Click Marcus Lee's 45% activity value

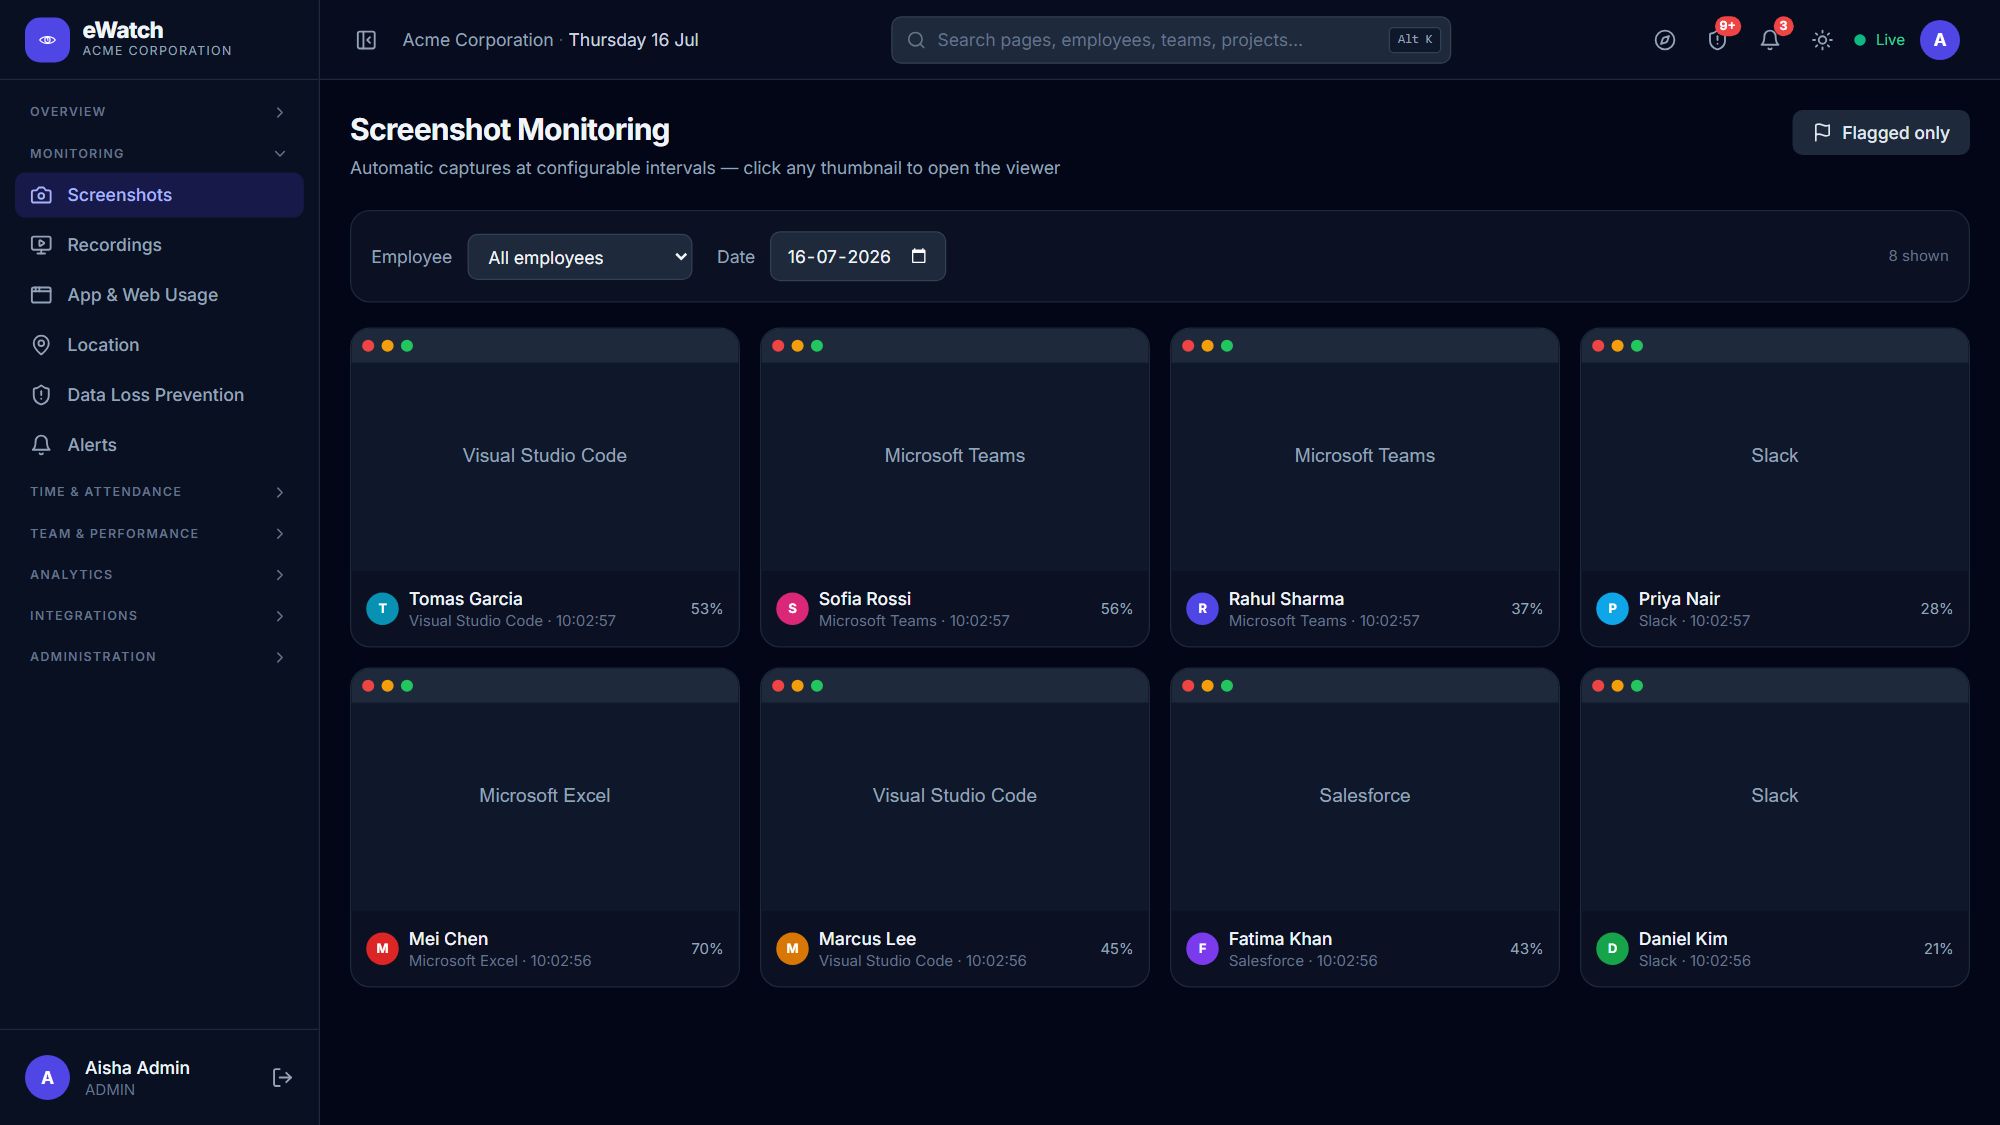pos(1117,949)
